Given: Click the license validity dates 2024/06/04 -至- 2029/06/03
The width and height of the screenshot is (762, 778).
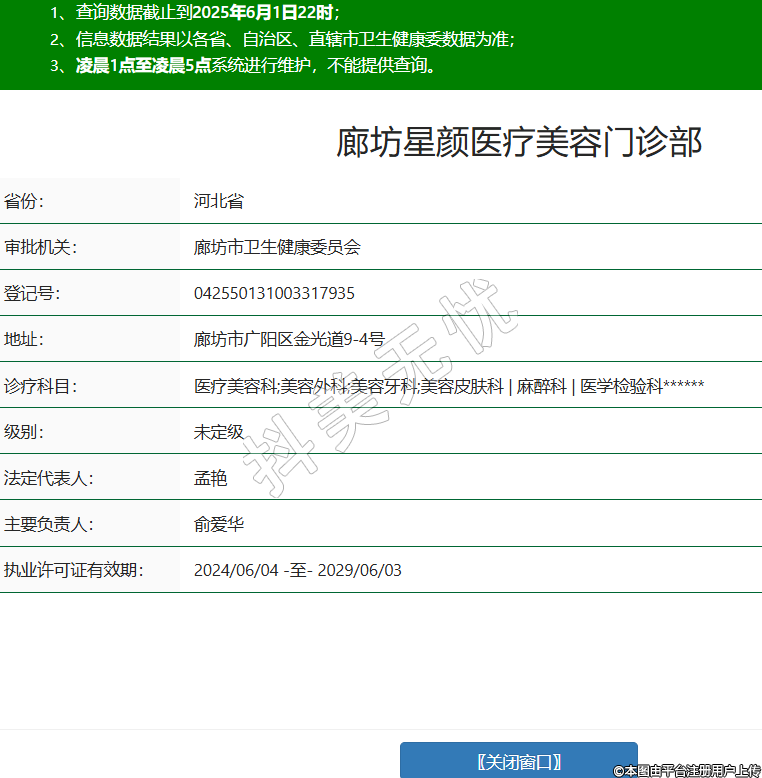Looking at the screenshot, I should [297, 570].
